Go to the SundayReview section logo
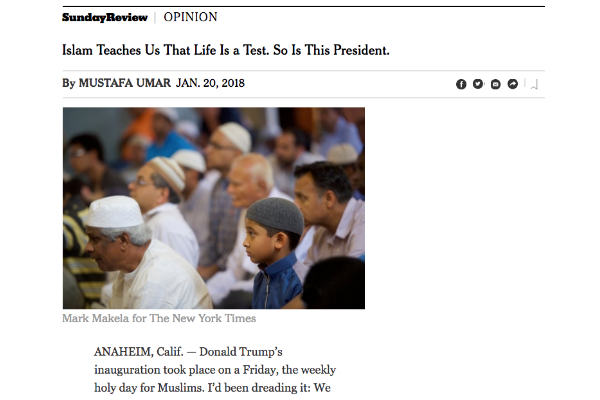 (x=105, y=17)
